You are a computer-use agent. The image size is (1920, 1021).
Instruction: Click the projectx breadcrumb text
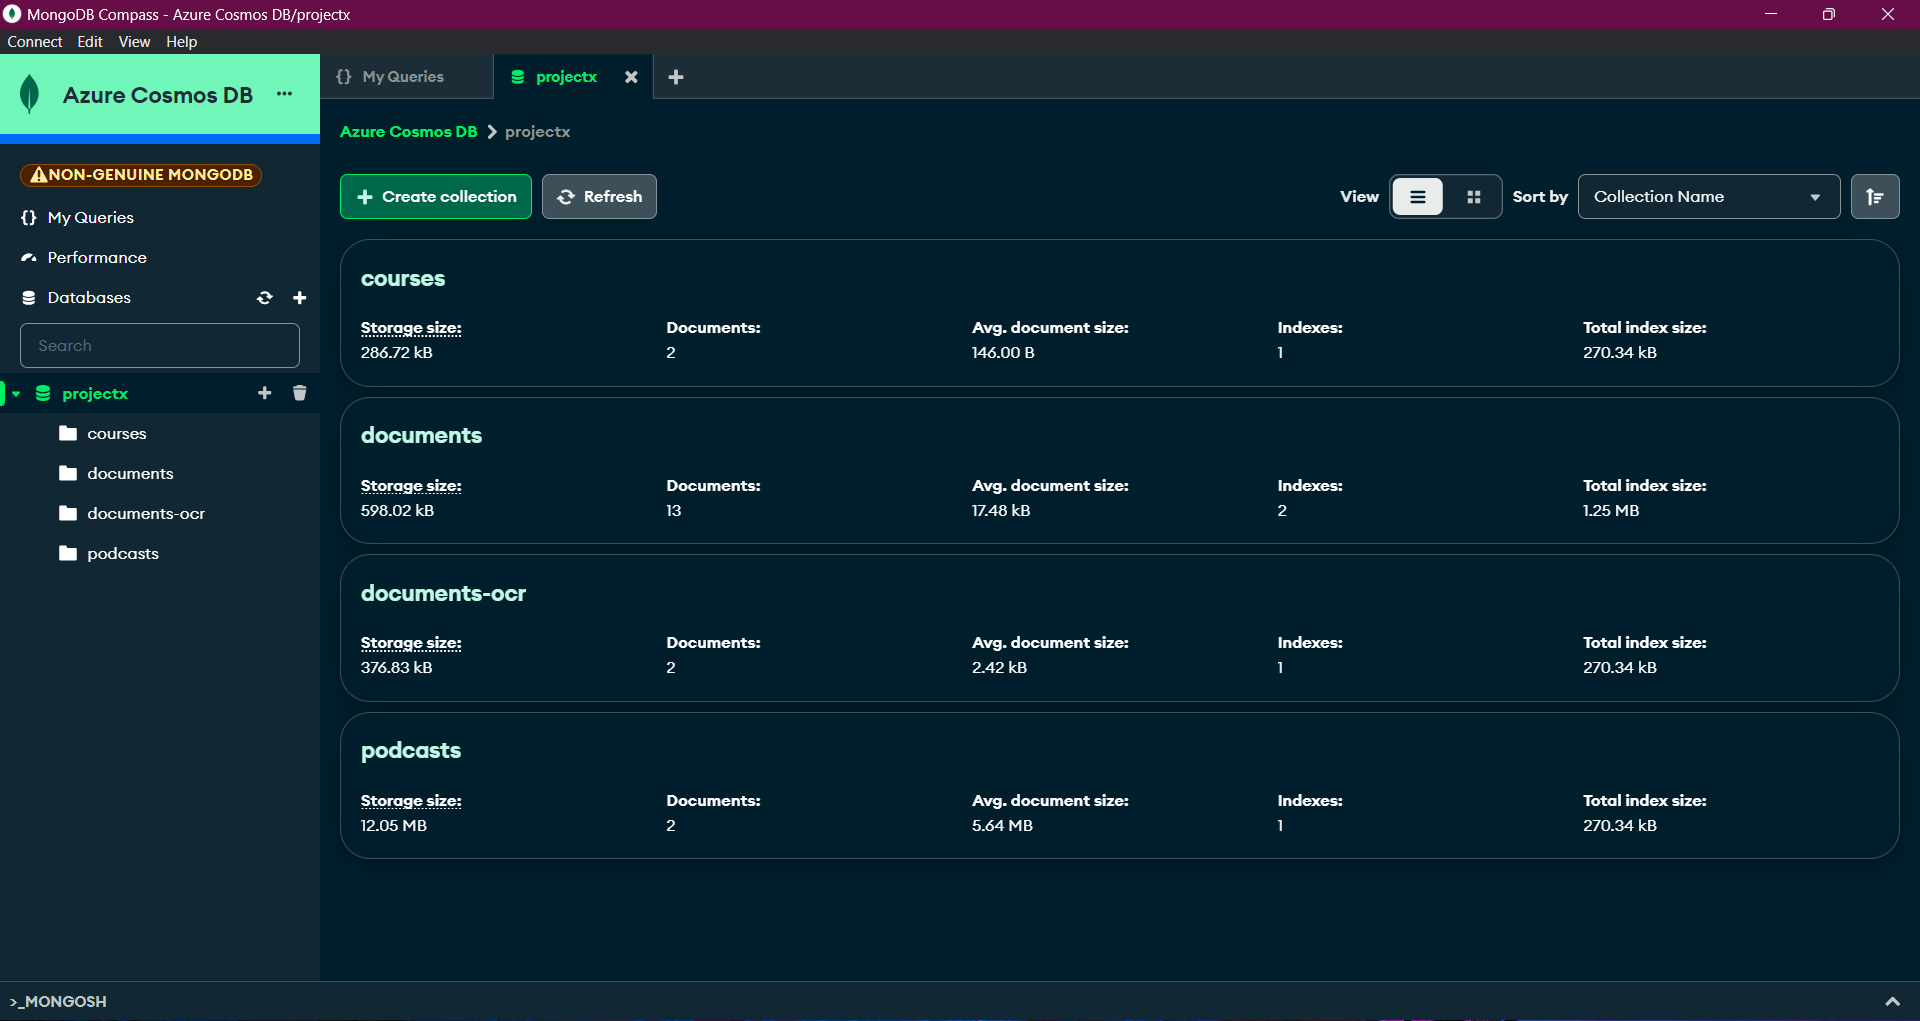[x=537, y=132]
